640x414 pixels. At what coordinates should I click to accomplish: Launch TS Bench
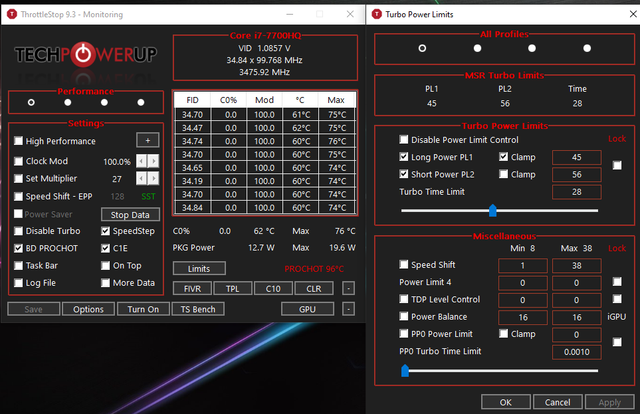point(198,309)
